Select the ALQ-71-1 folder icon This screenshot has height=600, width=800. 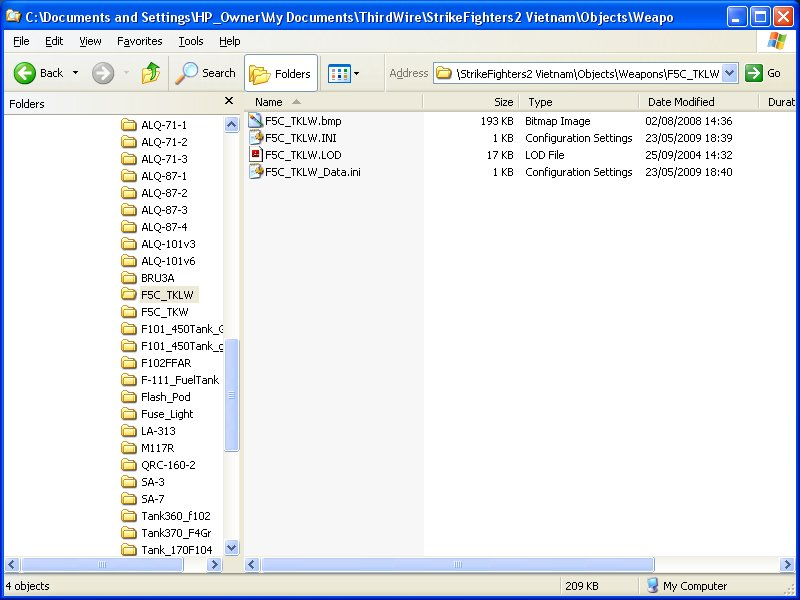click(129, 124)
